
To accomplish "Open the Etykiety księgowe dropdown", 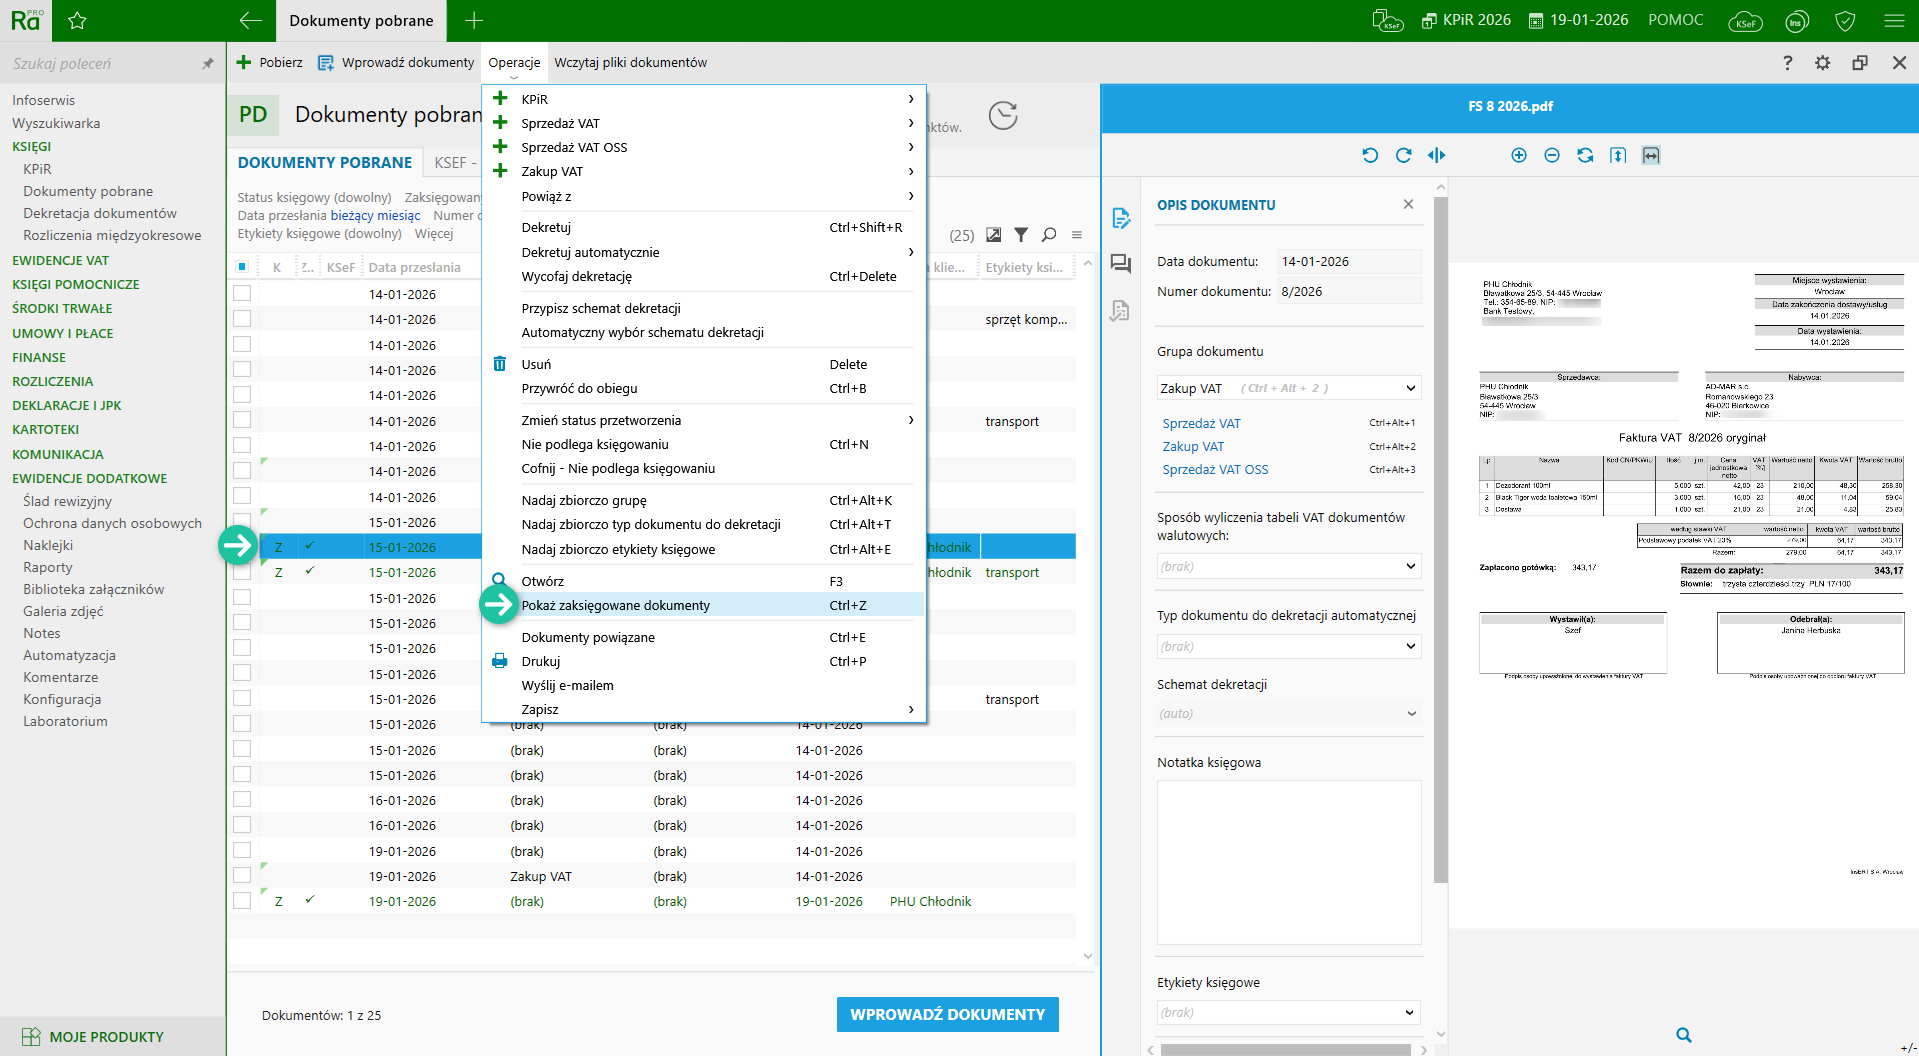I will [x=1410, y=1012].
